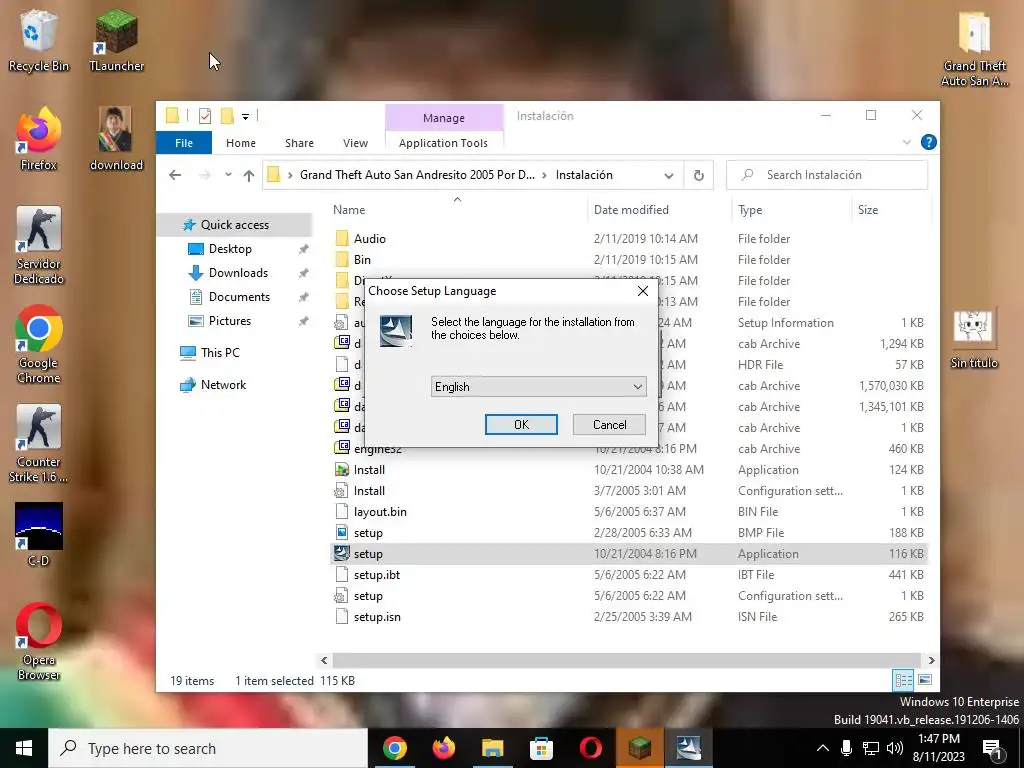Open Opera Browser desktop shortcut
The width and height of the screenshot is (1024, 768).
point(39,641)
